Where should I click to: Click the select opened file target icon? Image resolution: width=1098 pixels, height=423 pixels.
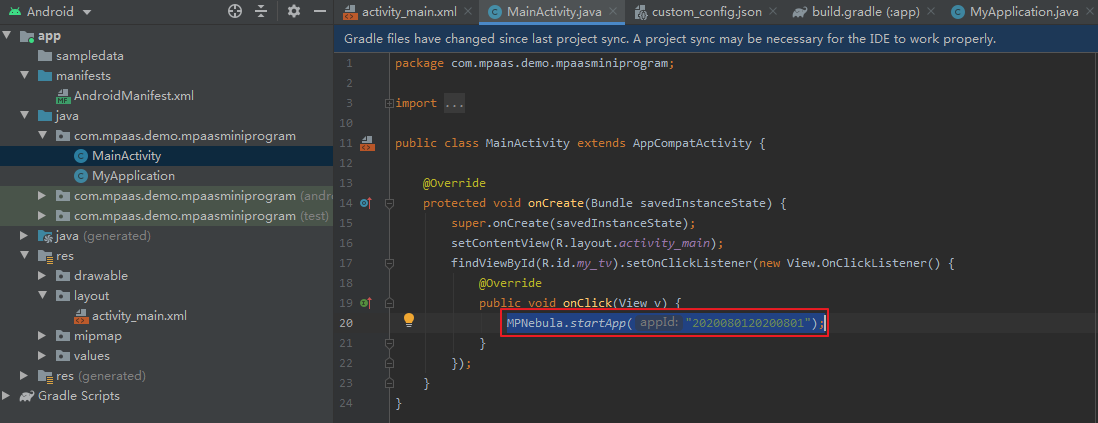[x=235, y=12]
